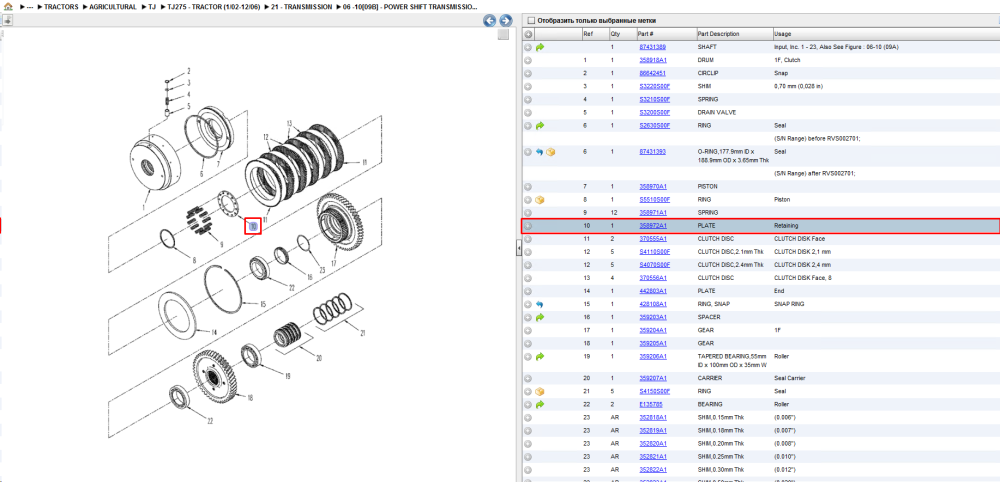
Task: Click the box icon in ref 8 RING row
Action: (540, 200)
